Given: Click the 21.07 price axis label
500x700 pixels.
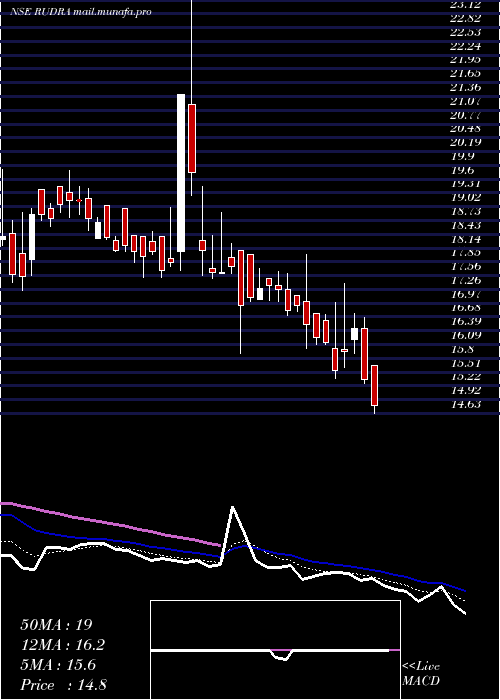Looking at the screenshot, I should (x=466, y=101).
